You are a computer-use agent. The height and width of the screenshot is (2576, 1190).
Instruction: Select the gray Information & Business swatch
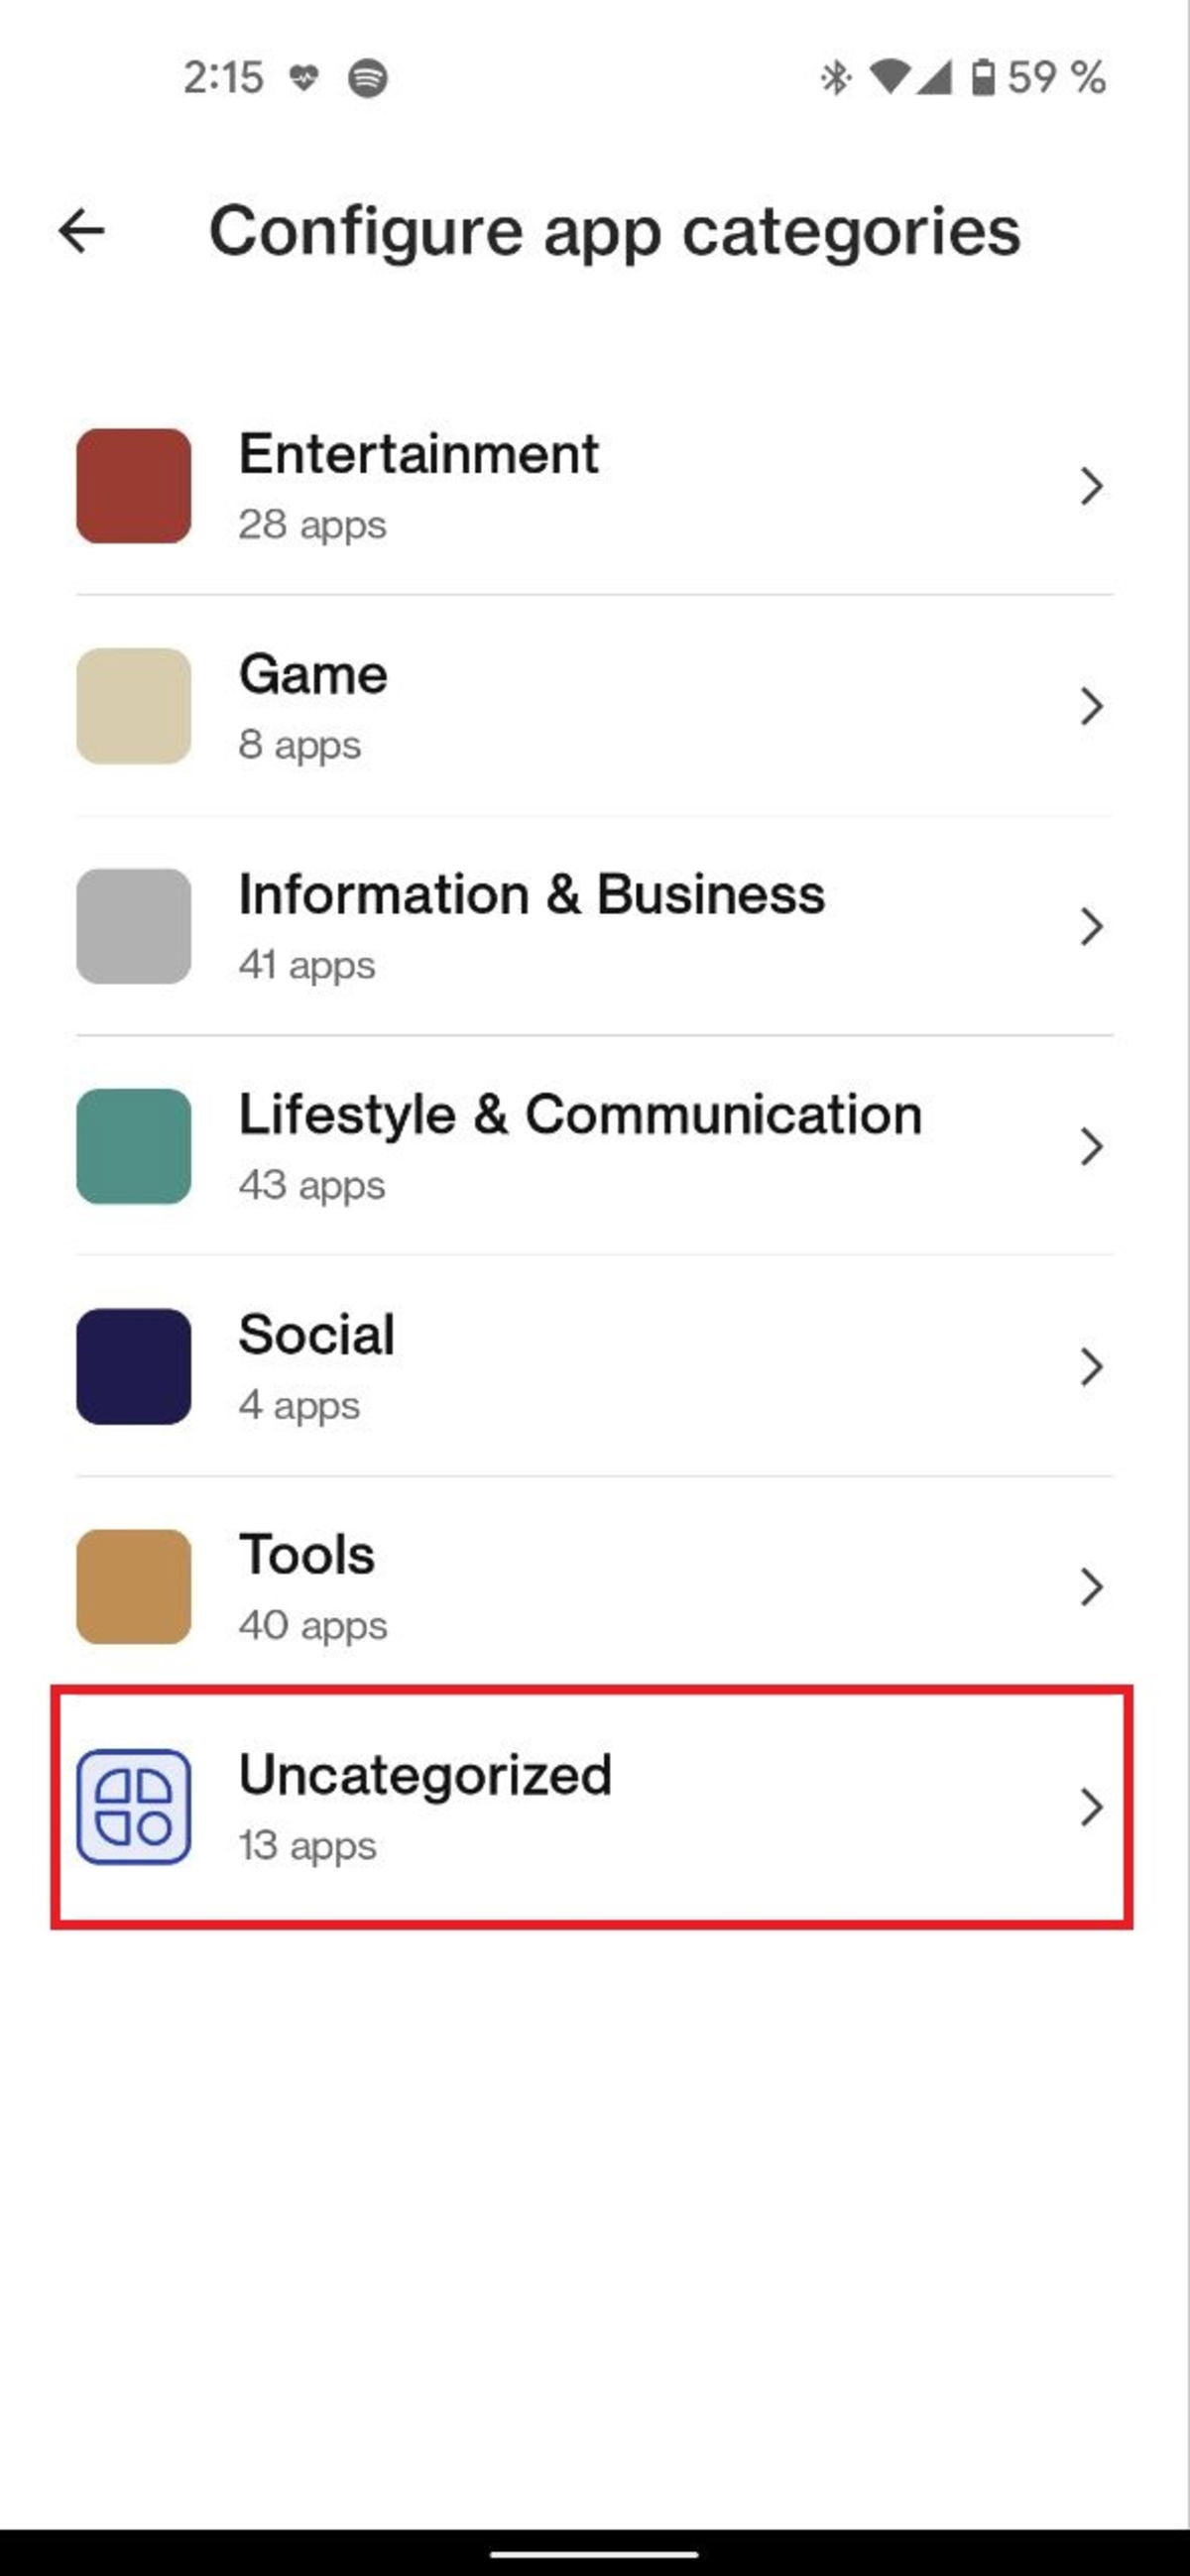(x=134, y=926)
